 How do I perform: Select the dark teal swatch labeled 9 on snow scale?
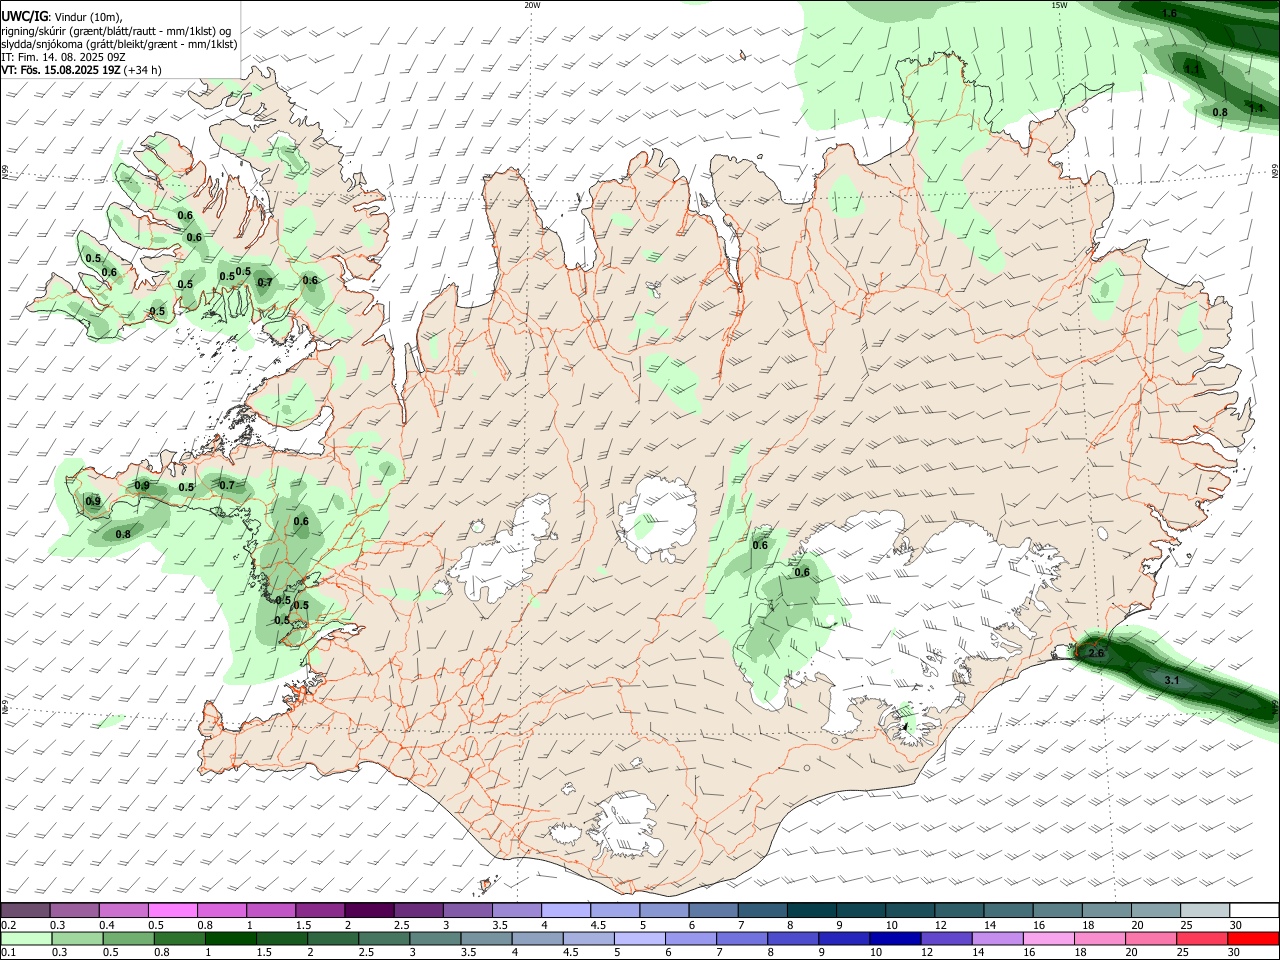click(859, 911)
